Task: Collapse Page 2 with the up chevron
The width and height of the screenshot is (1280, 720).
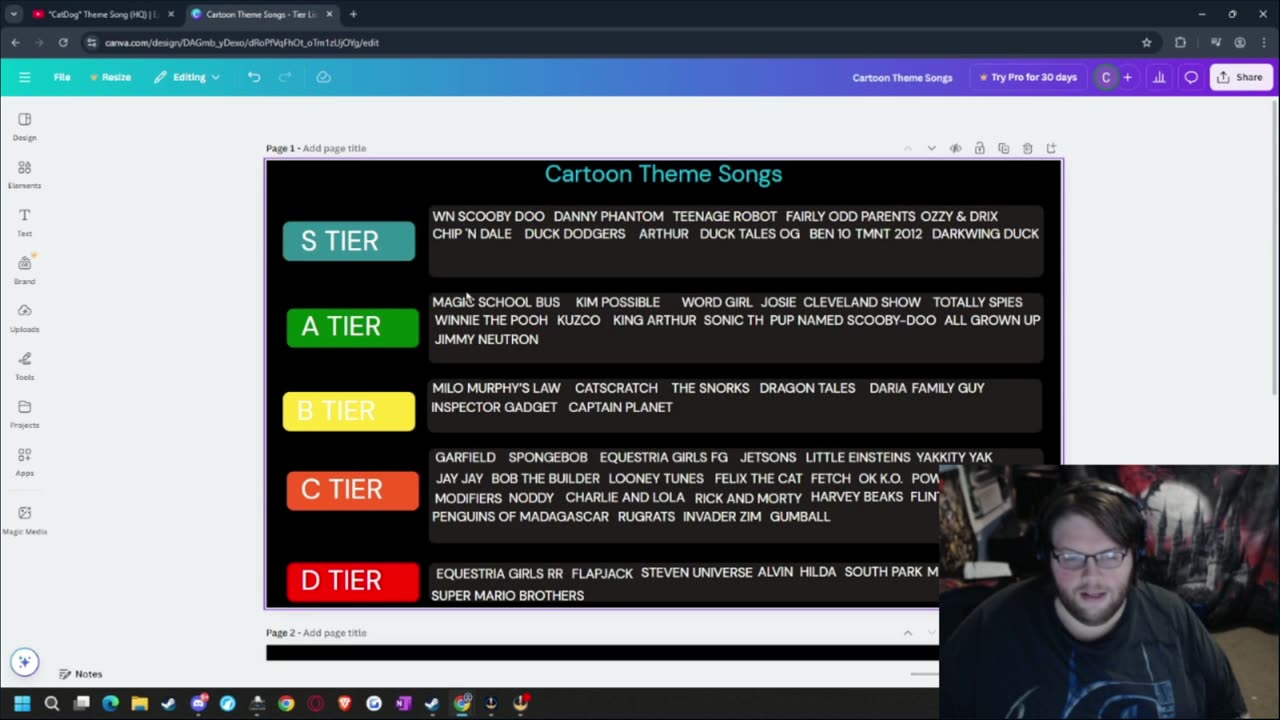Action: tap(908, 633)
